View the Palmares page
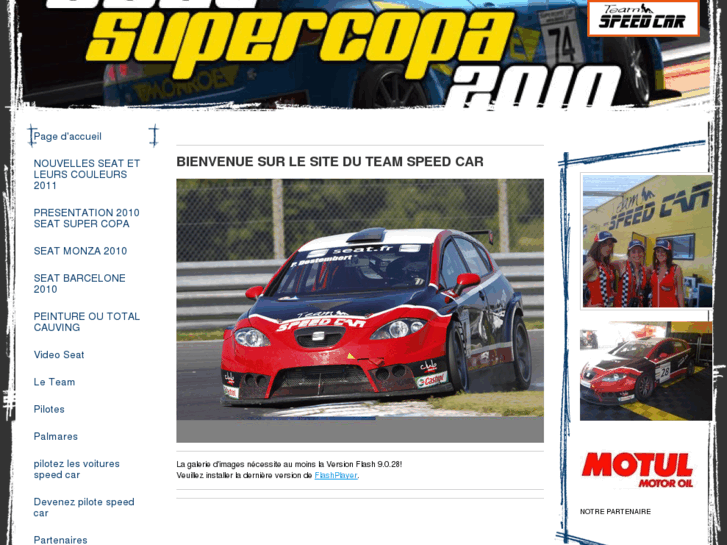This screenshot has width=727, height=545. coord(56,436)
